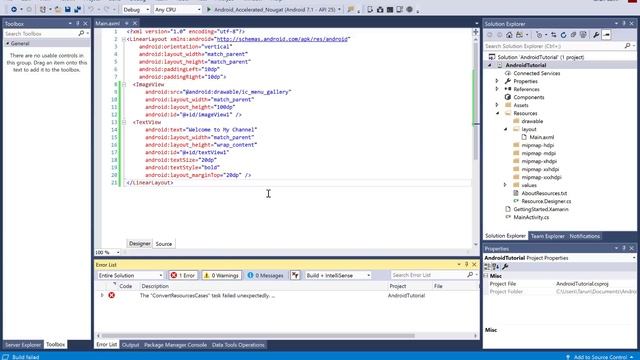
Task: Open the Debug configuration dropdown
Action: tap(136, 9)
